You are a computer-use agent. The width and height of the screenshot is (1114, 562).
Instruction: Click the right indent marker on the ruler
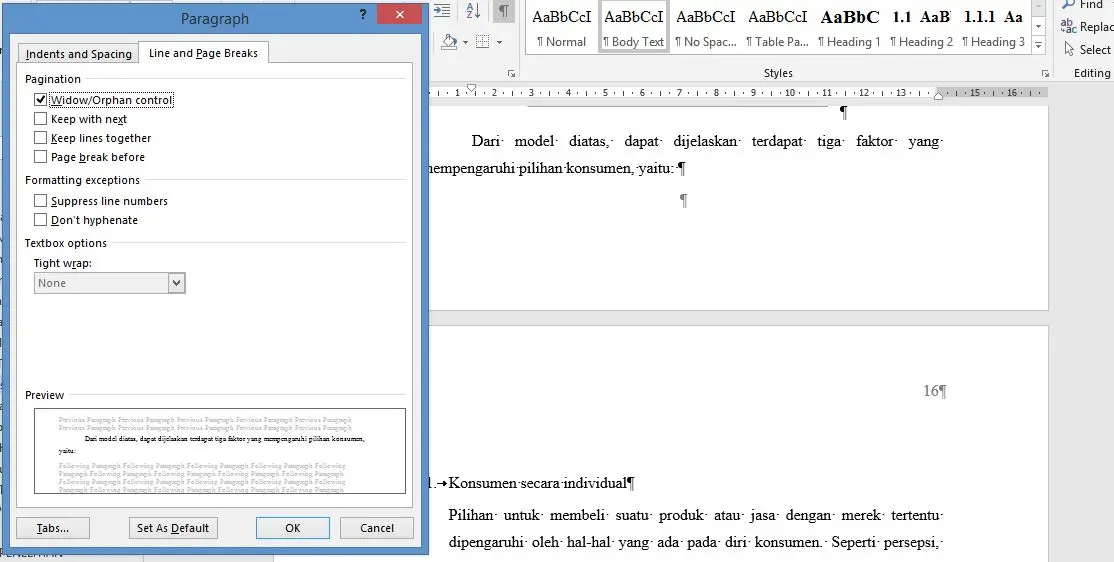coord(938,95)
